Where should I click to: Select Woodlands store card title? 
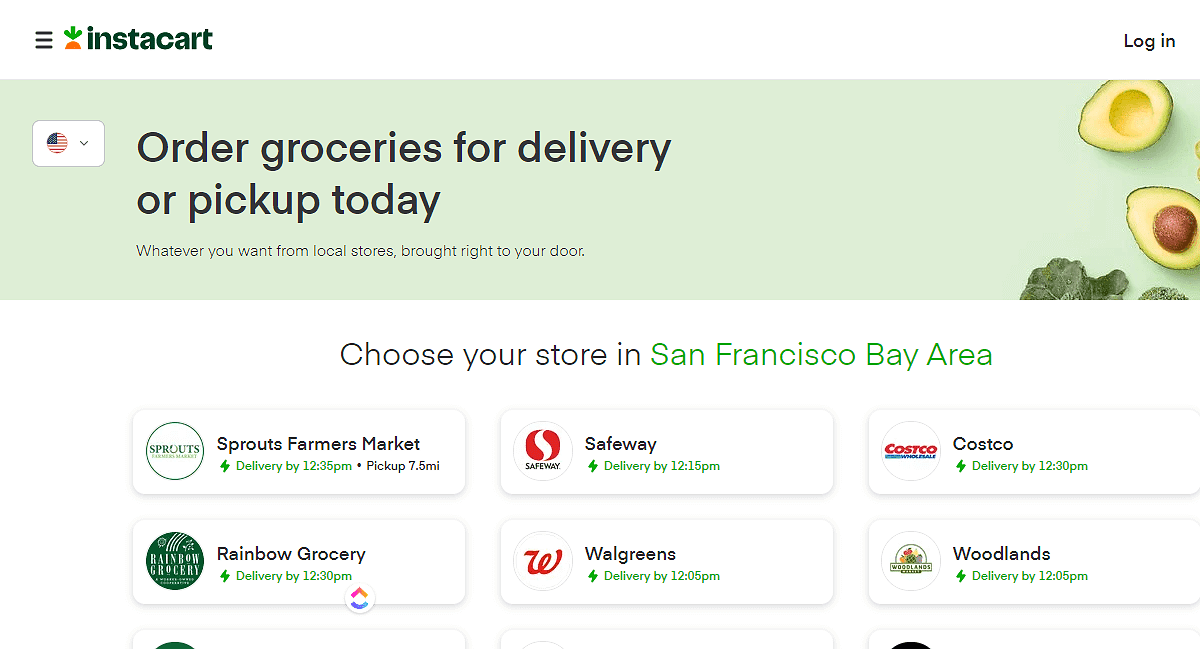point(1001,553)
